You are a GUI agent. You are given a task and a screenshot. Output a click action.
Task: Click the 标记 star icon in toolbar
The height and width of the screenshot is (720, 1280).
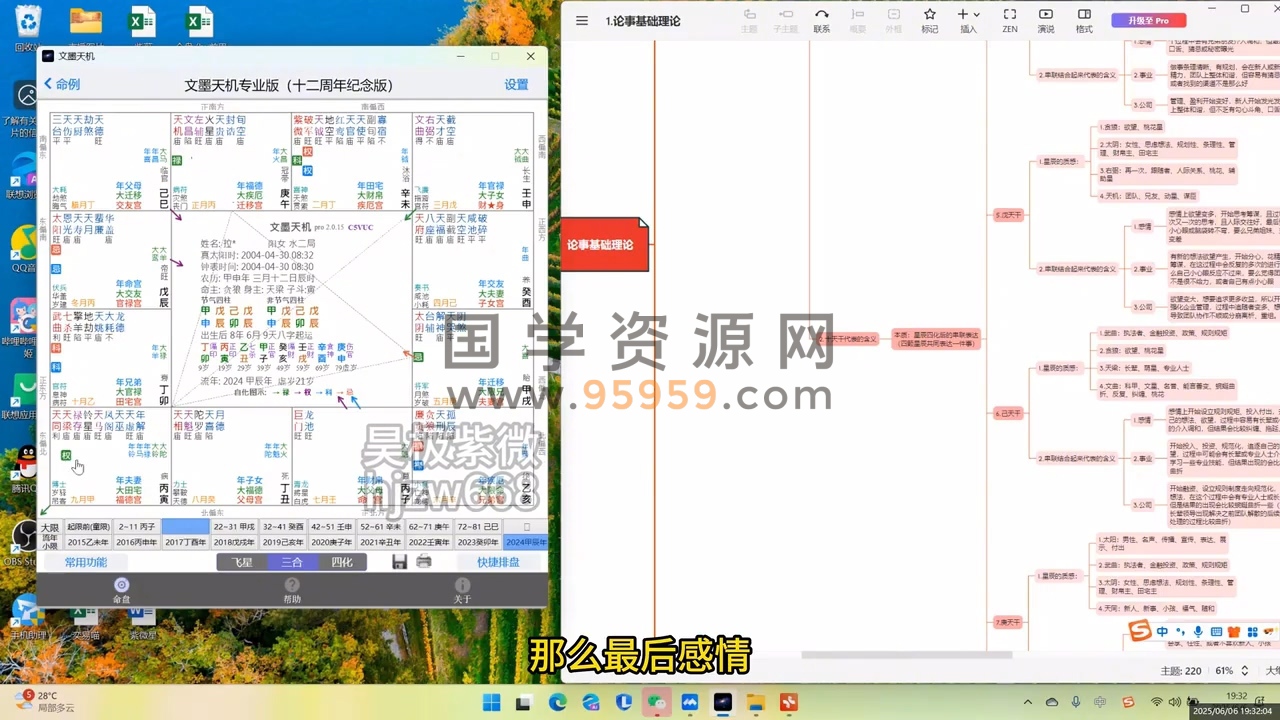tap(929, 20)
